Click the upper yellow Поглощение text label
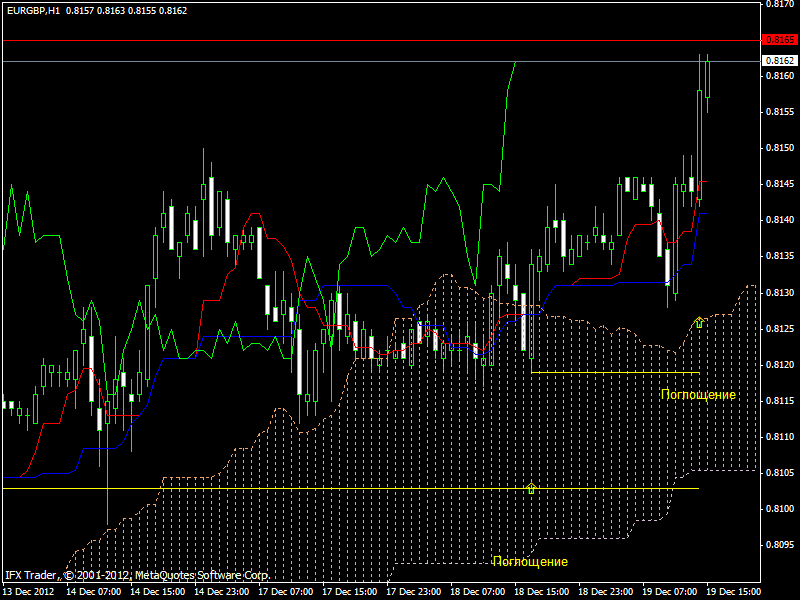This screenshot has width=800, height=600. [698, 395]
